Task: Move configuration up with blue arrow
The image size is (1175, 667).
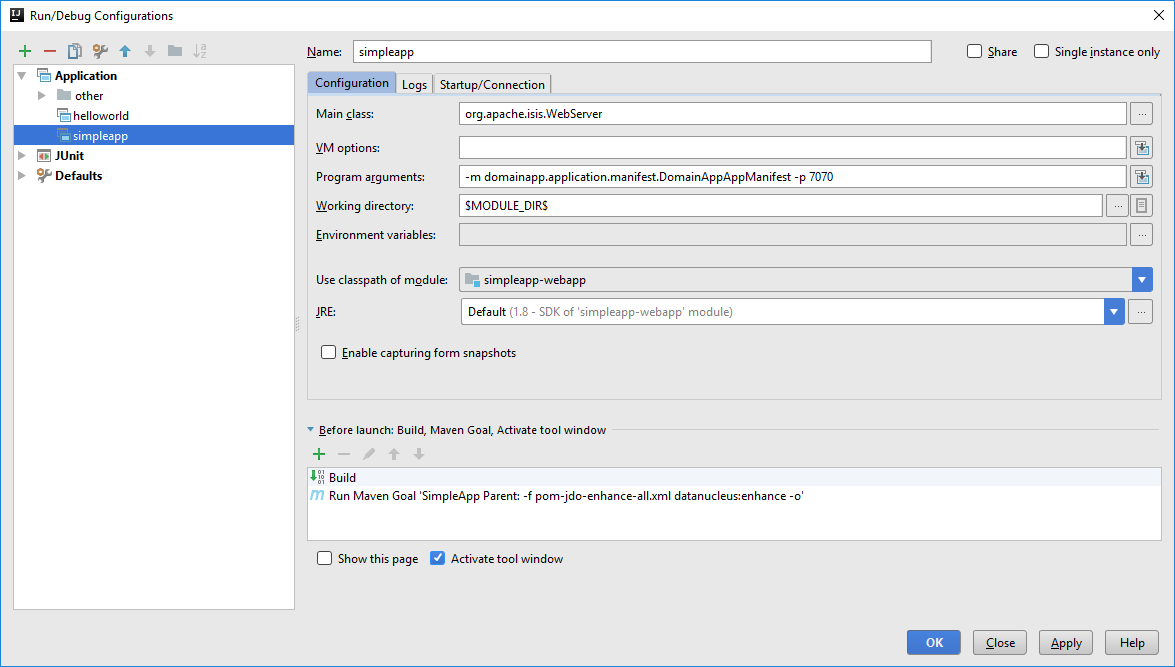Action: click(125, 51)
